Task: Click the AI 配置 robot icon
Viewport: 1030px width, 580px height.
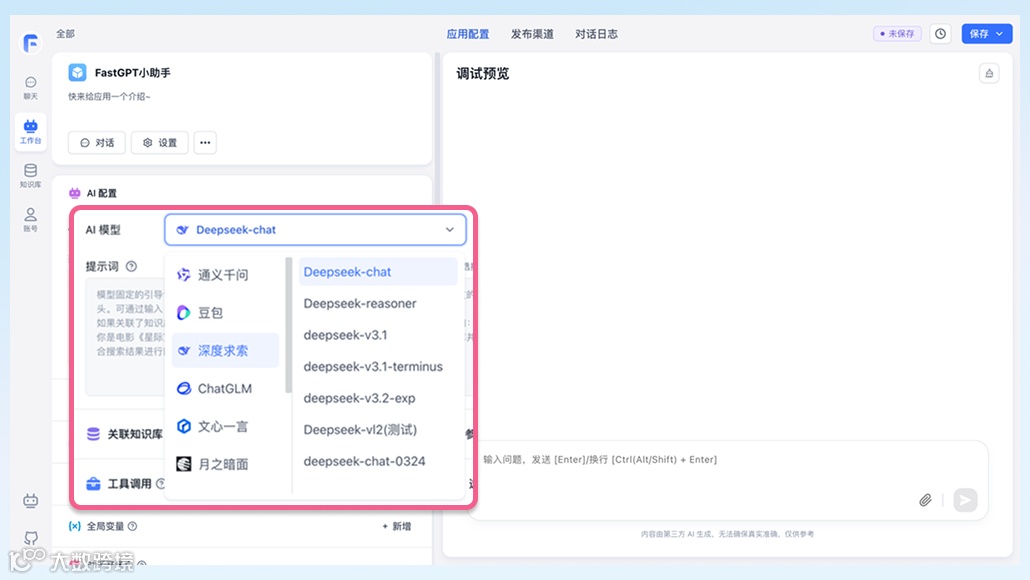Action: click(x=75, y=193)
